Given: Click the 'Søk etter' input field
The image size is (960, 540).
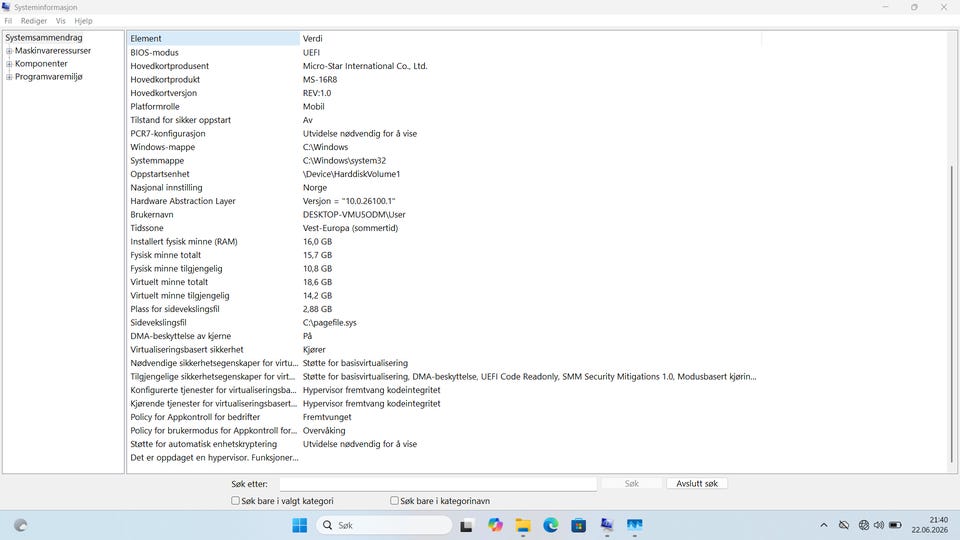Looking at the screenshot, I should tap(438, 484).
